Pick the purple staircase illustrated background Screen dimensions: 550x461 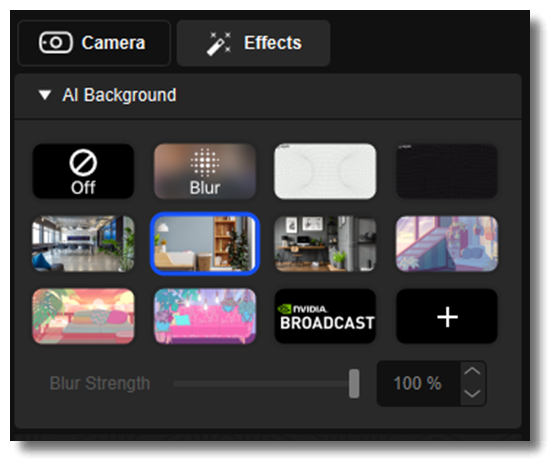click(447, 244)
